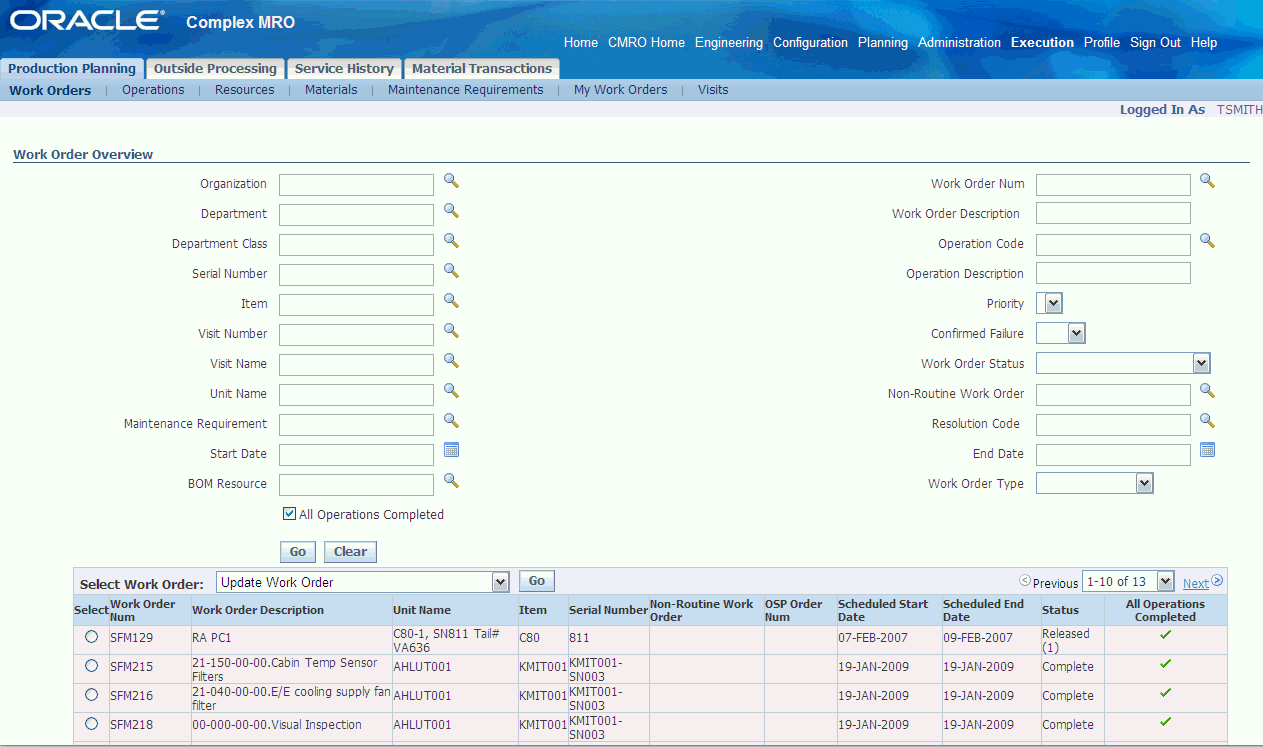Open the Maintenance Requirement search icon
This screenshot has width=1263, height=747.
(x=451, y=421)
